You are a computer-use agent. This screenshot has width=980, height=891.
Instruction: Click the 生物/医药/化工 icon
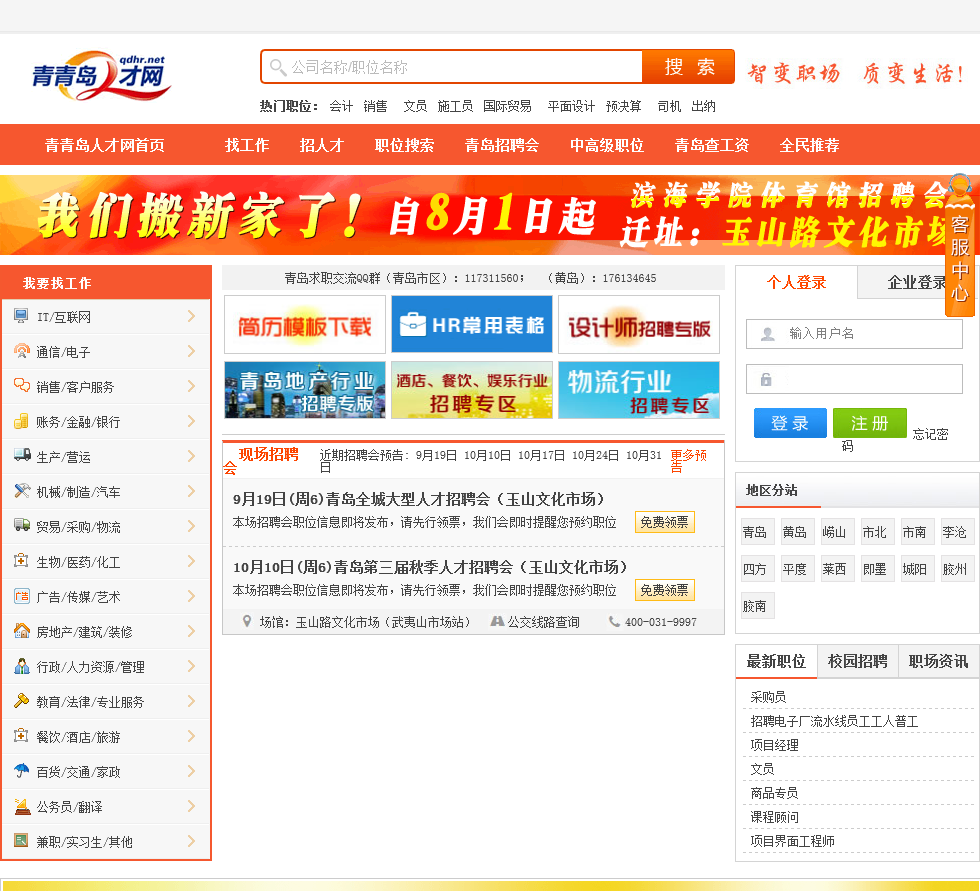21,560
